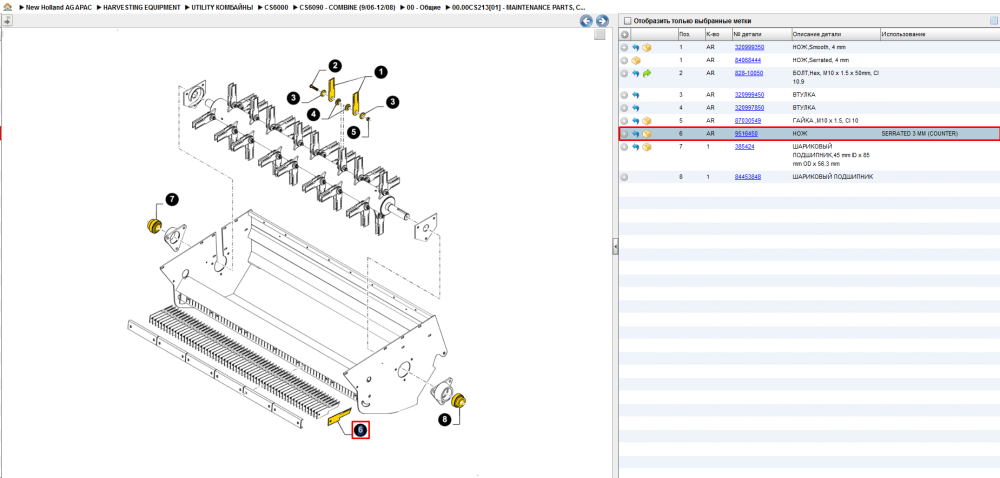Toggle round selector for part 84068444
The height and width of the screenshot is (478, 1000).
point(624,61)
